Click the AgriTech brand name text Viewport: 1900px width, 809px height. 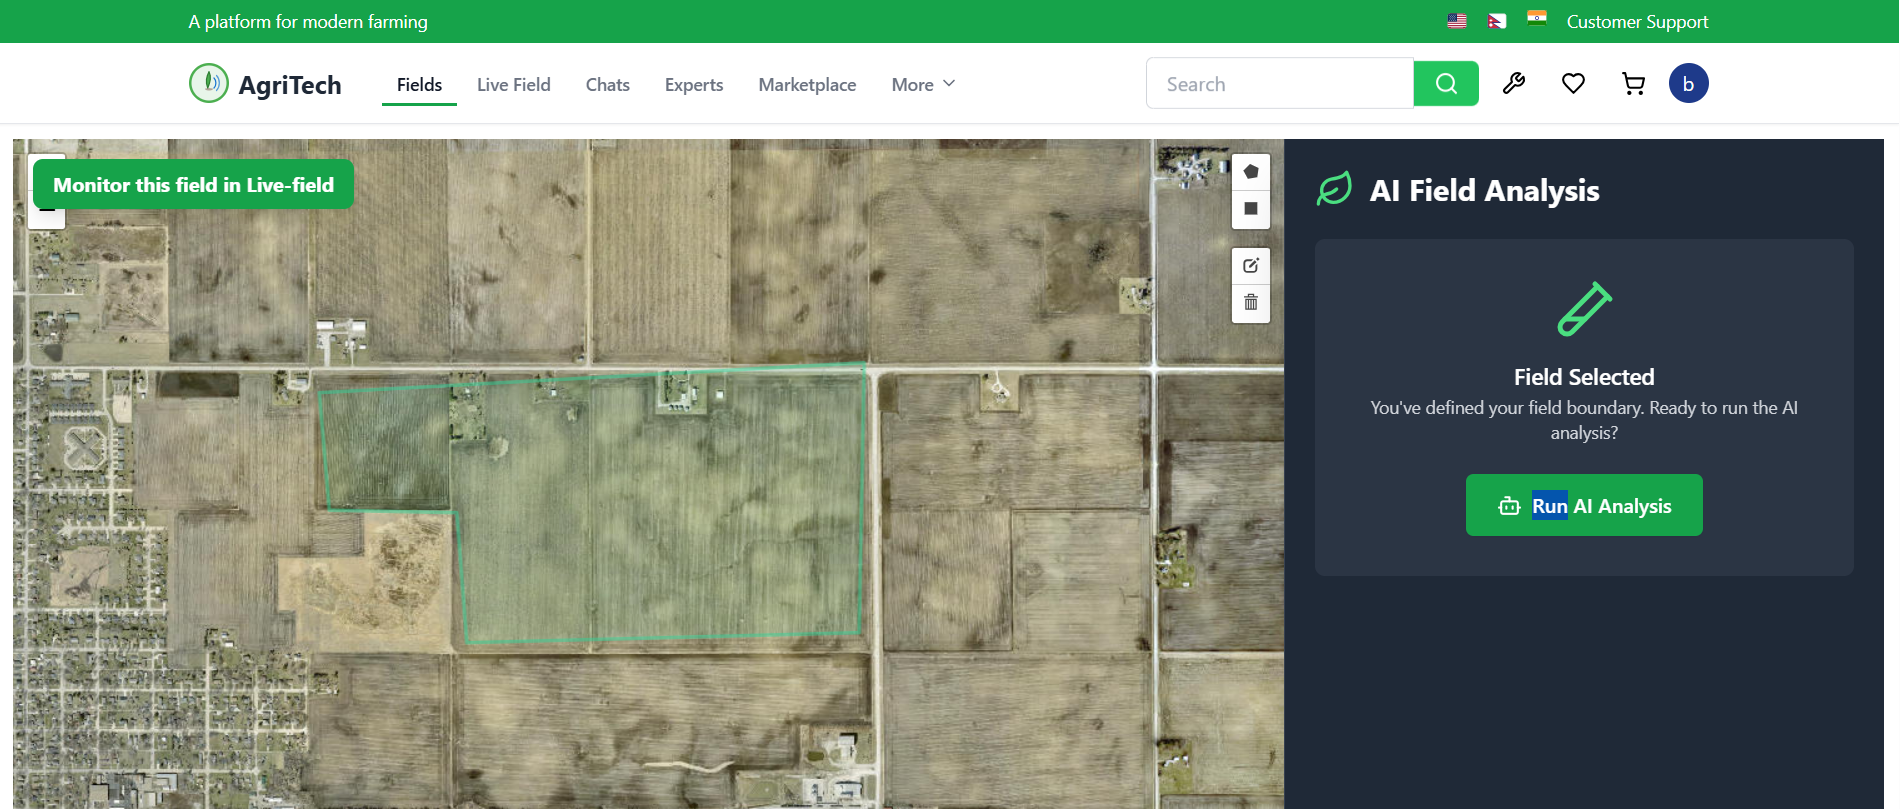pyautogui.click(x=290, y=85)
